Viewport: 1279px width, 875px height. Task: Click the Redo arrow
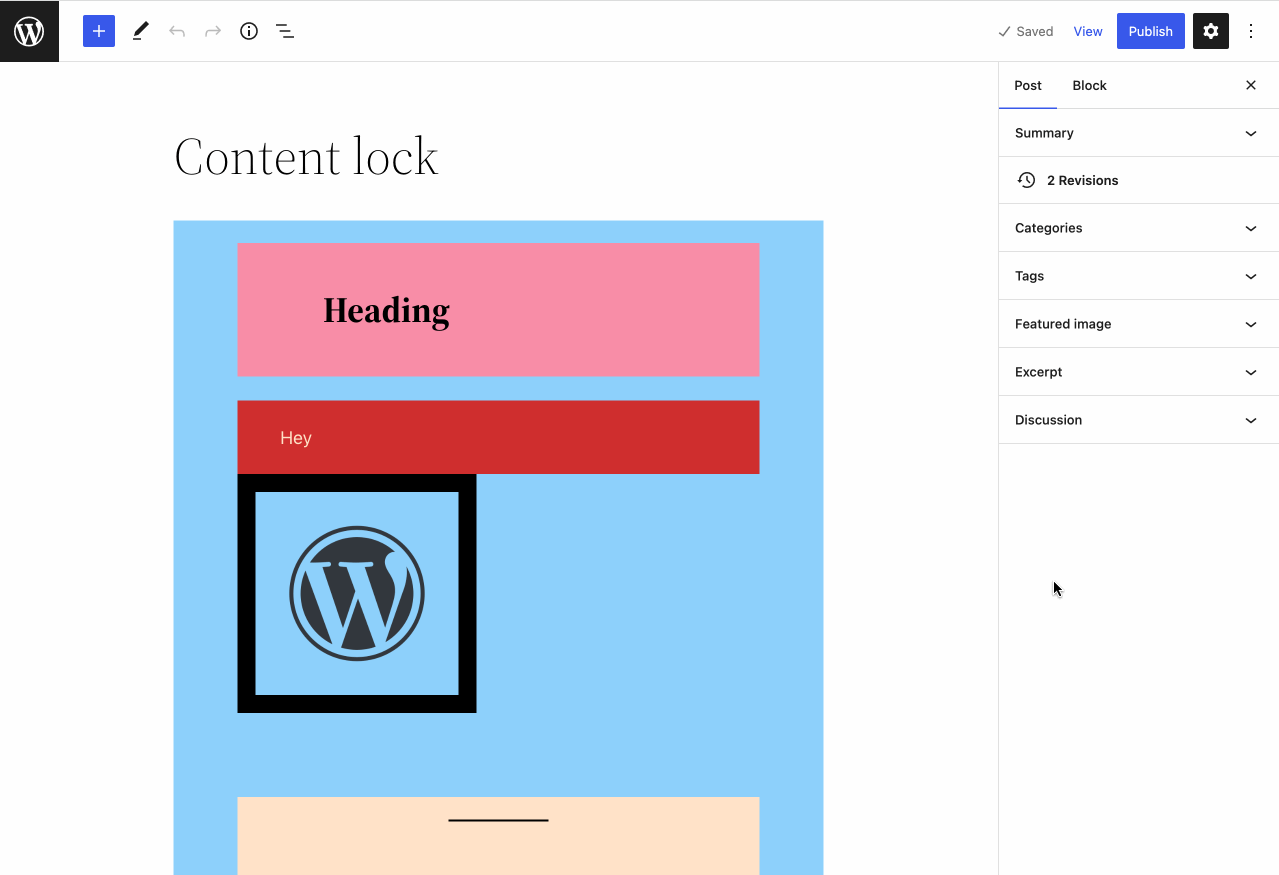tap(213, 31)
